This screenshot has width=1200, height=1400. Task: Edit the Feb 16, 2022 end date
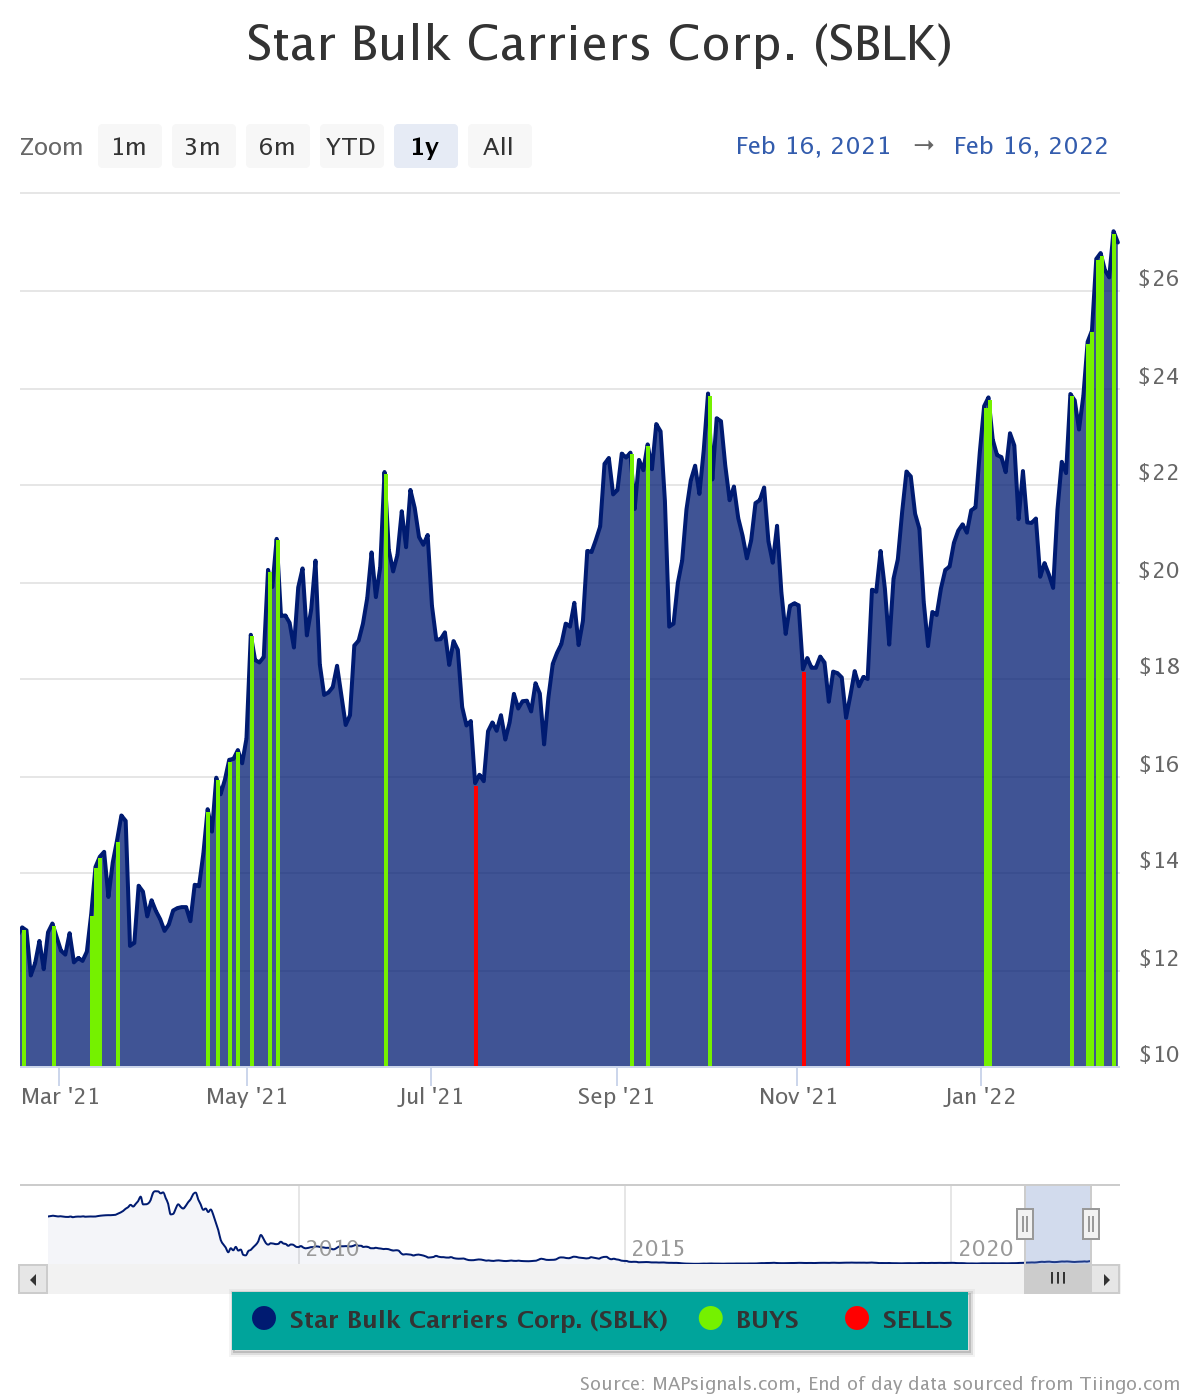[x=1031, y=146]
